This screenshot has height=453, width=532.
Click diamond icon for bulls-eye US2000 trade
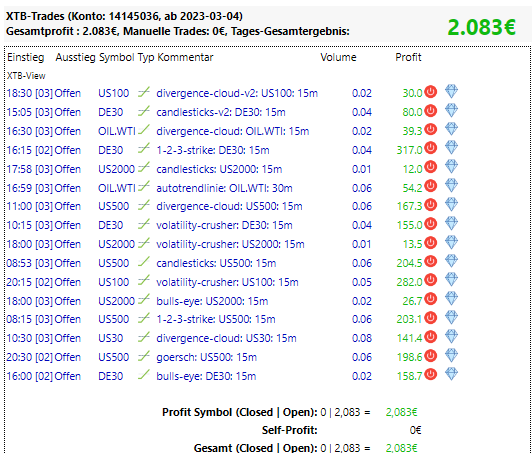451,299
